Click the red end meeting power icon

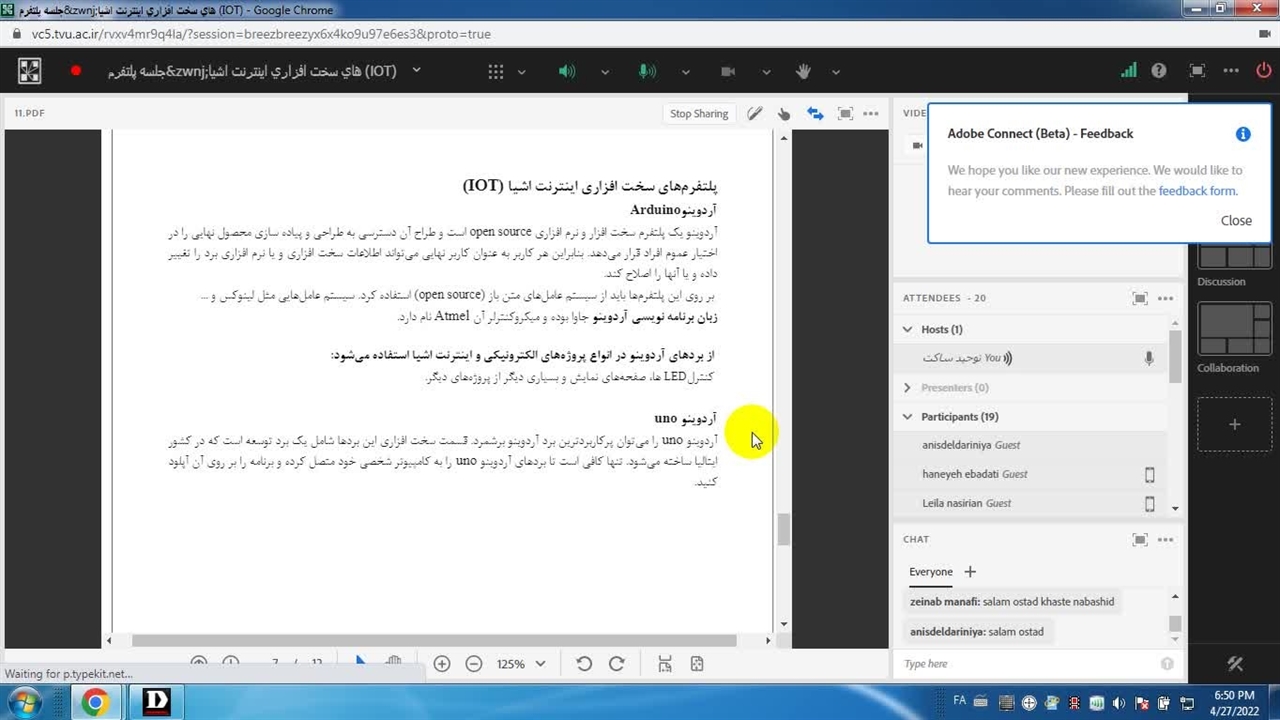[1263, 71]
